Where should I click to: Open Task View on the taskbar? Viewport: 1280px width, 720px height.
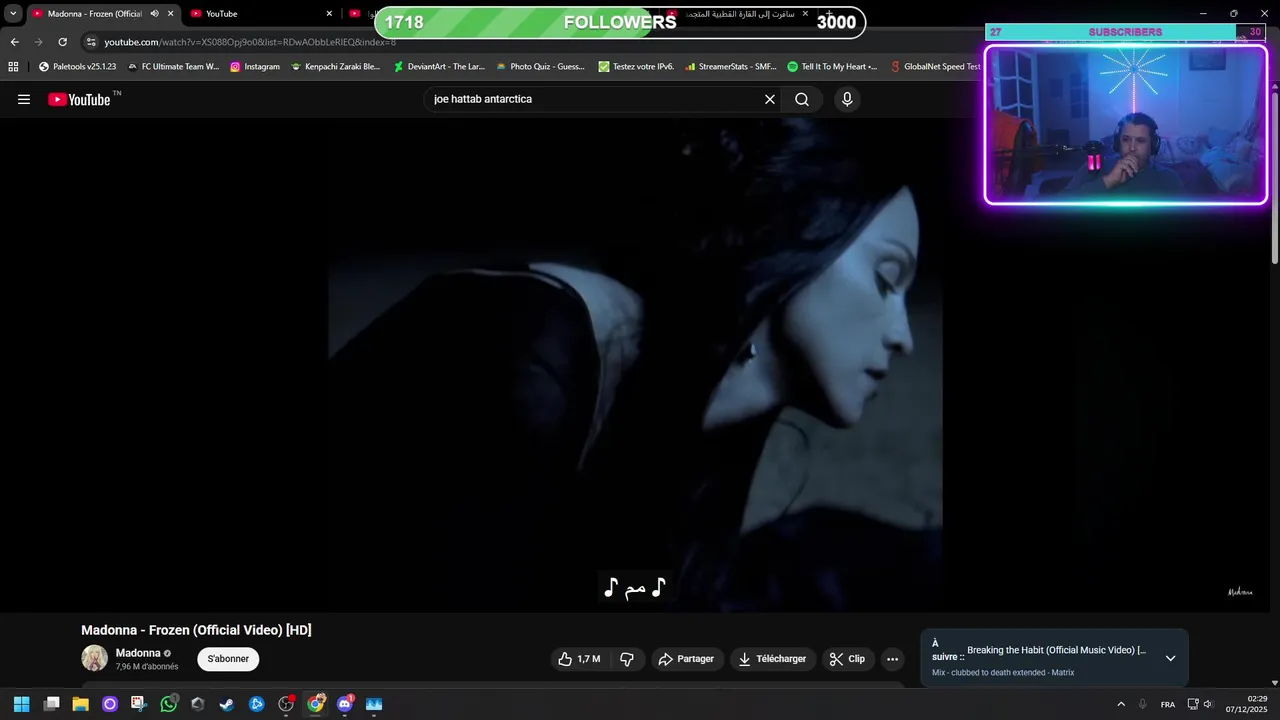(x=51, y=704)
